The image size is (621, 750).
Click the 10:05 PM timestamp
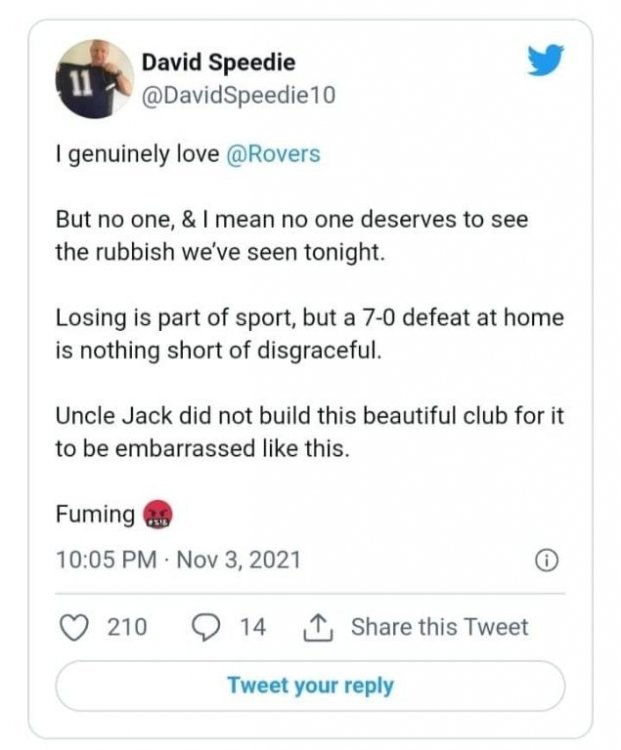105,561
